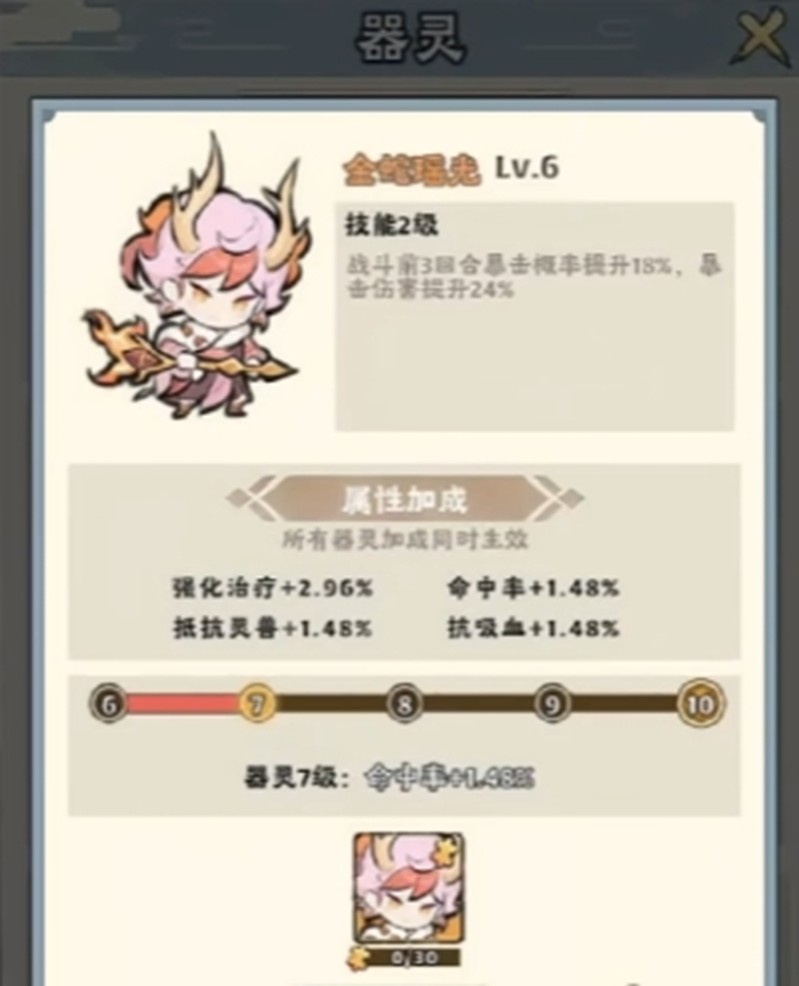Click the 属性加成 banner header

pyautogui.click(x=405, y=500)
